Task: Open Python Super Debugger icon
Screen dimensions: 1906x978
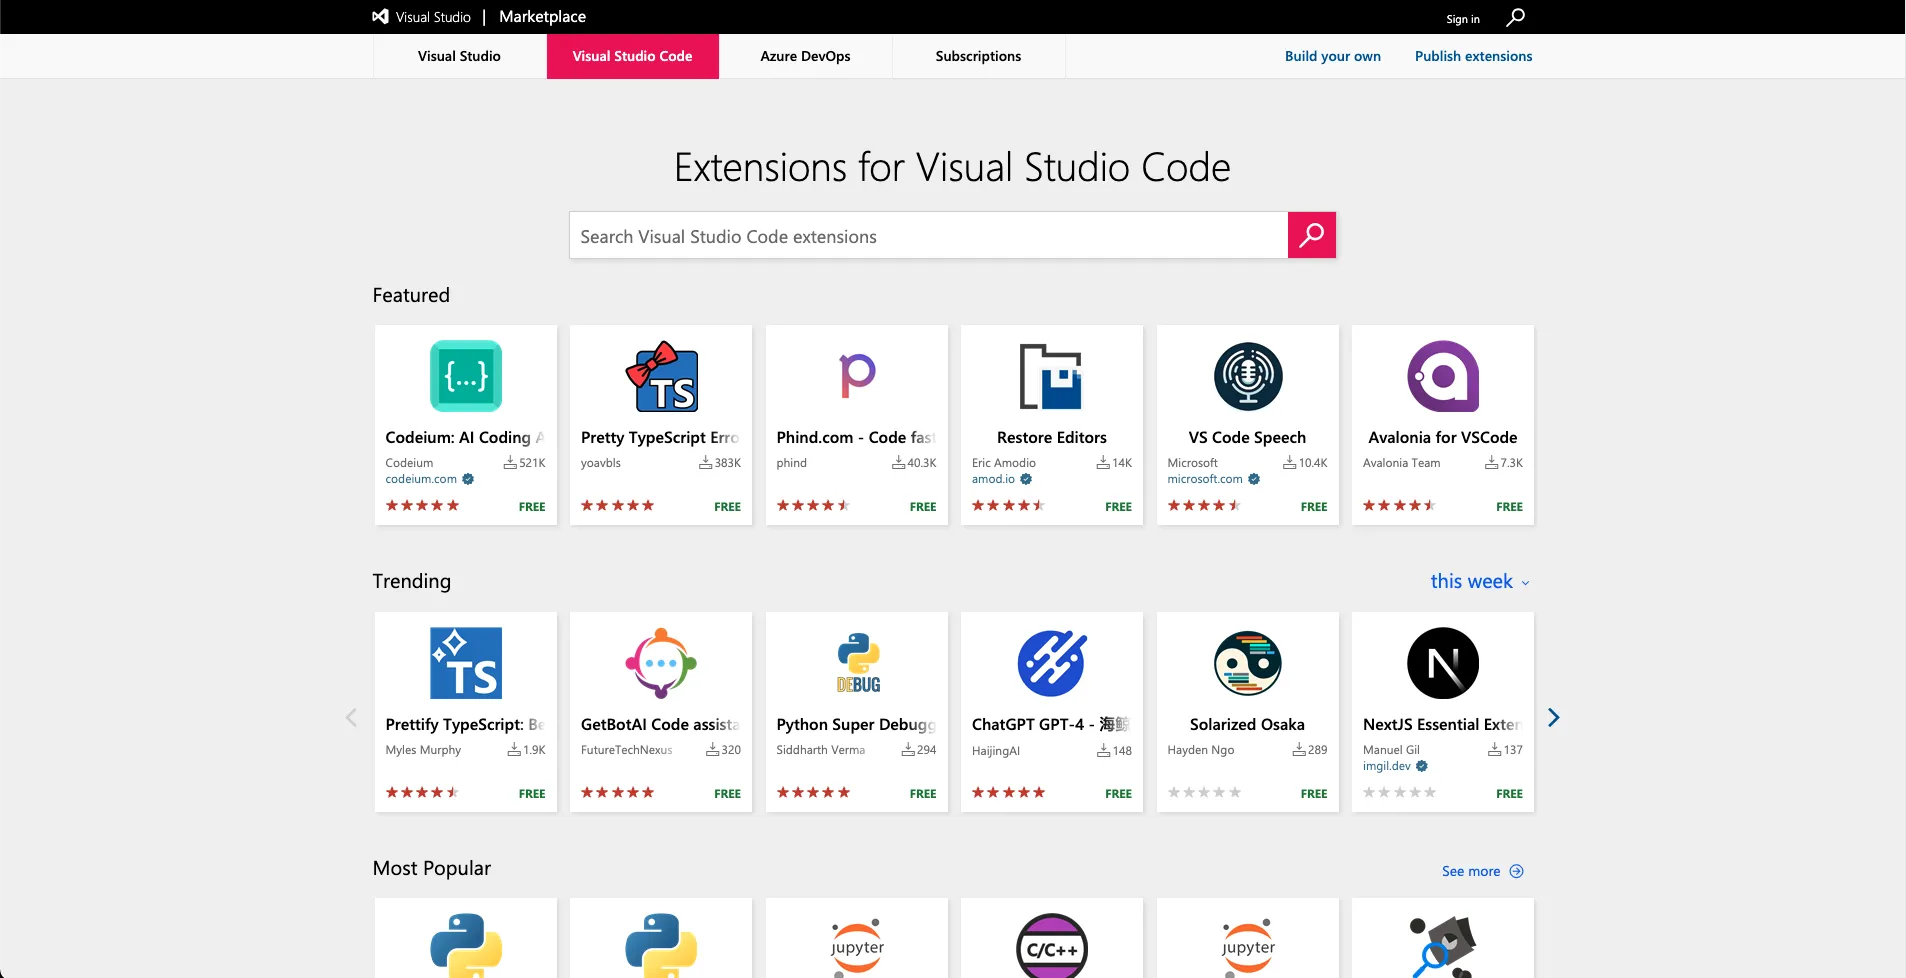Action: click(x=857, y=663)
